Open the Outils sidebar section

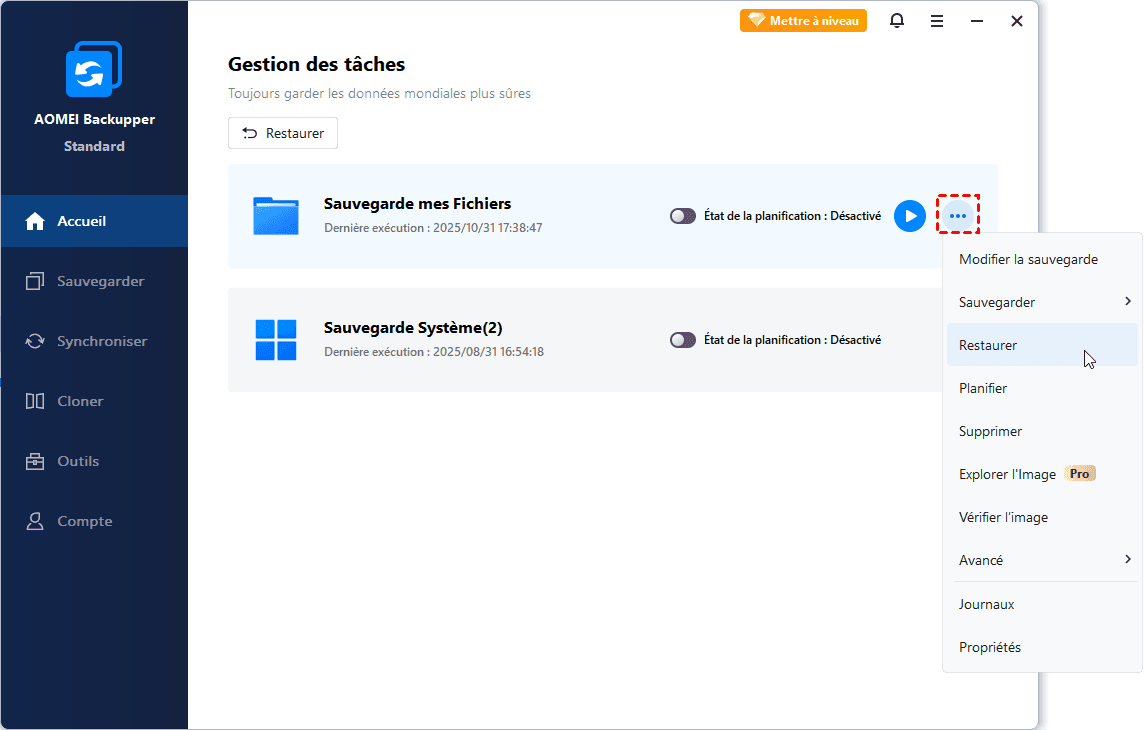[x=94, y=461]
